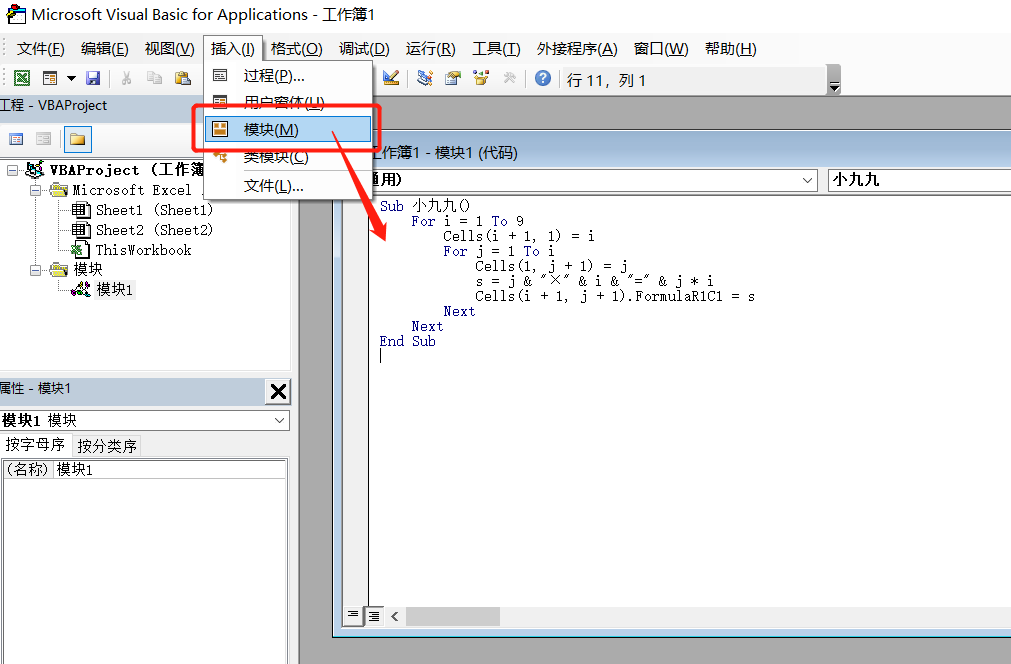Open the procedure dropdown showing 小九九
The image size is (1011, 664).
919,180
